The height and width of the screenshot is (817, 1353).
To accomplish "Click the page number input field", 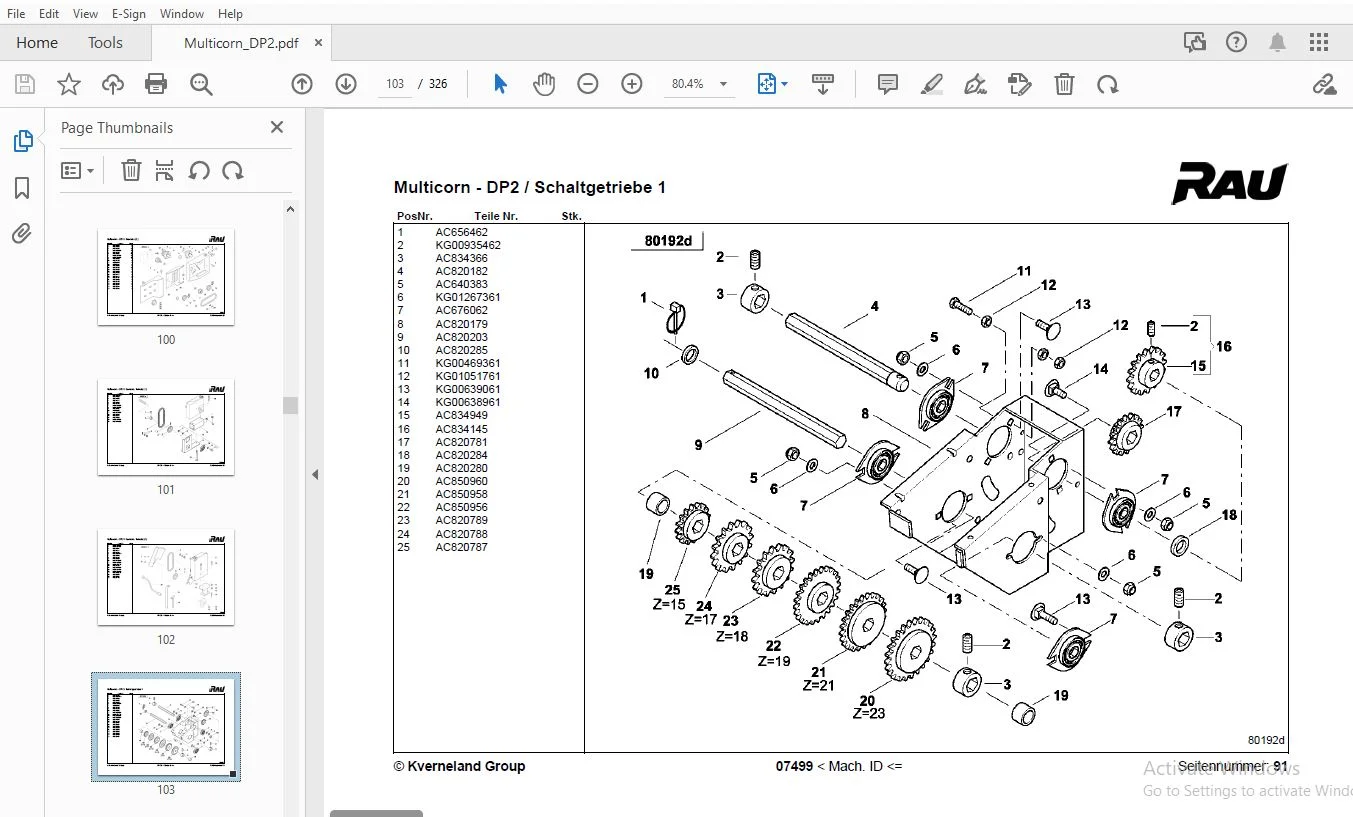I will pos(395,84).
